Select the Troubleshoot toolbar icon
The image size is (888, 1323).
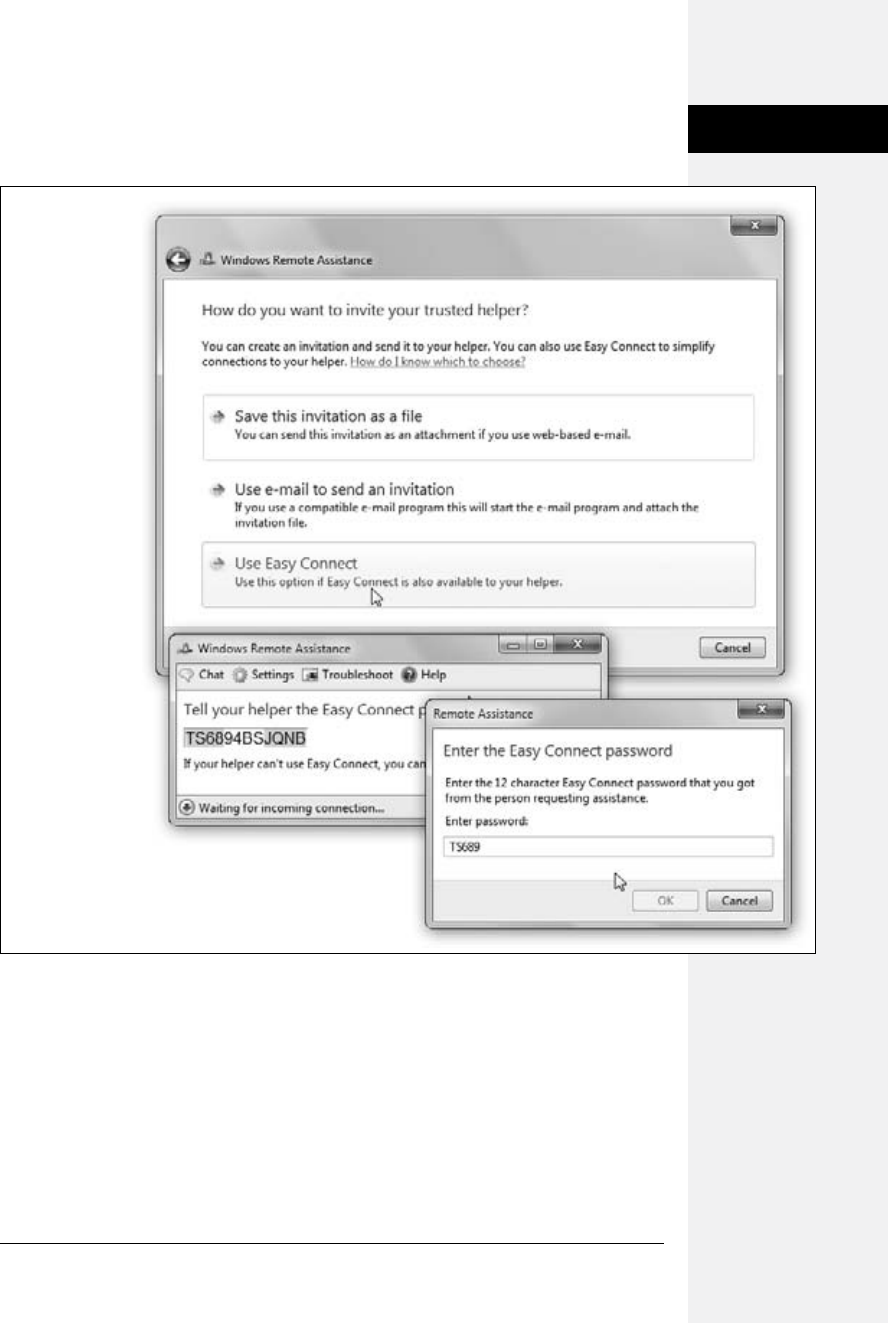click(x=310, y=675)
